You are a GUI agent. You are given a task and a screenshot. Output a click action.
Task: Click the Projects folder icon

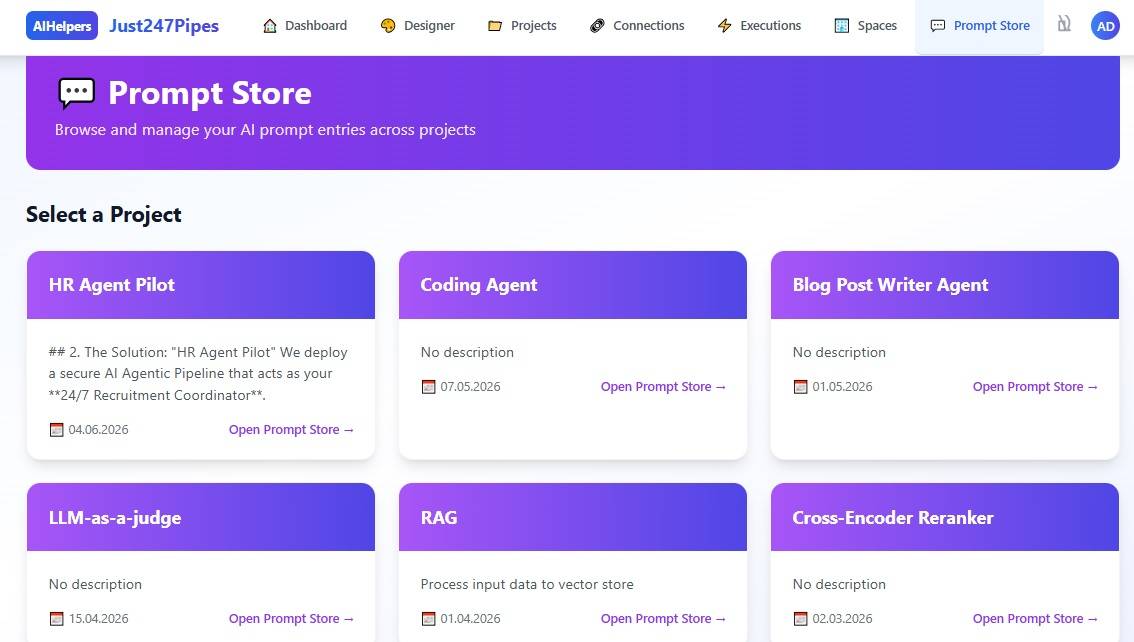[495, 26]
